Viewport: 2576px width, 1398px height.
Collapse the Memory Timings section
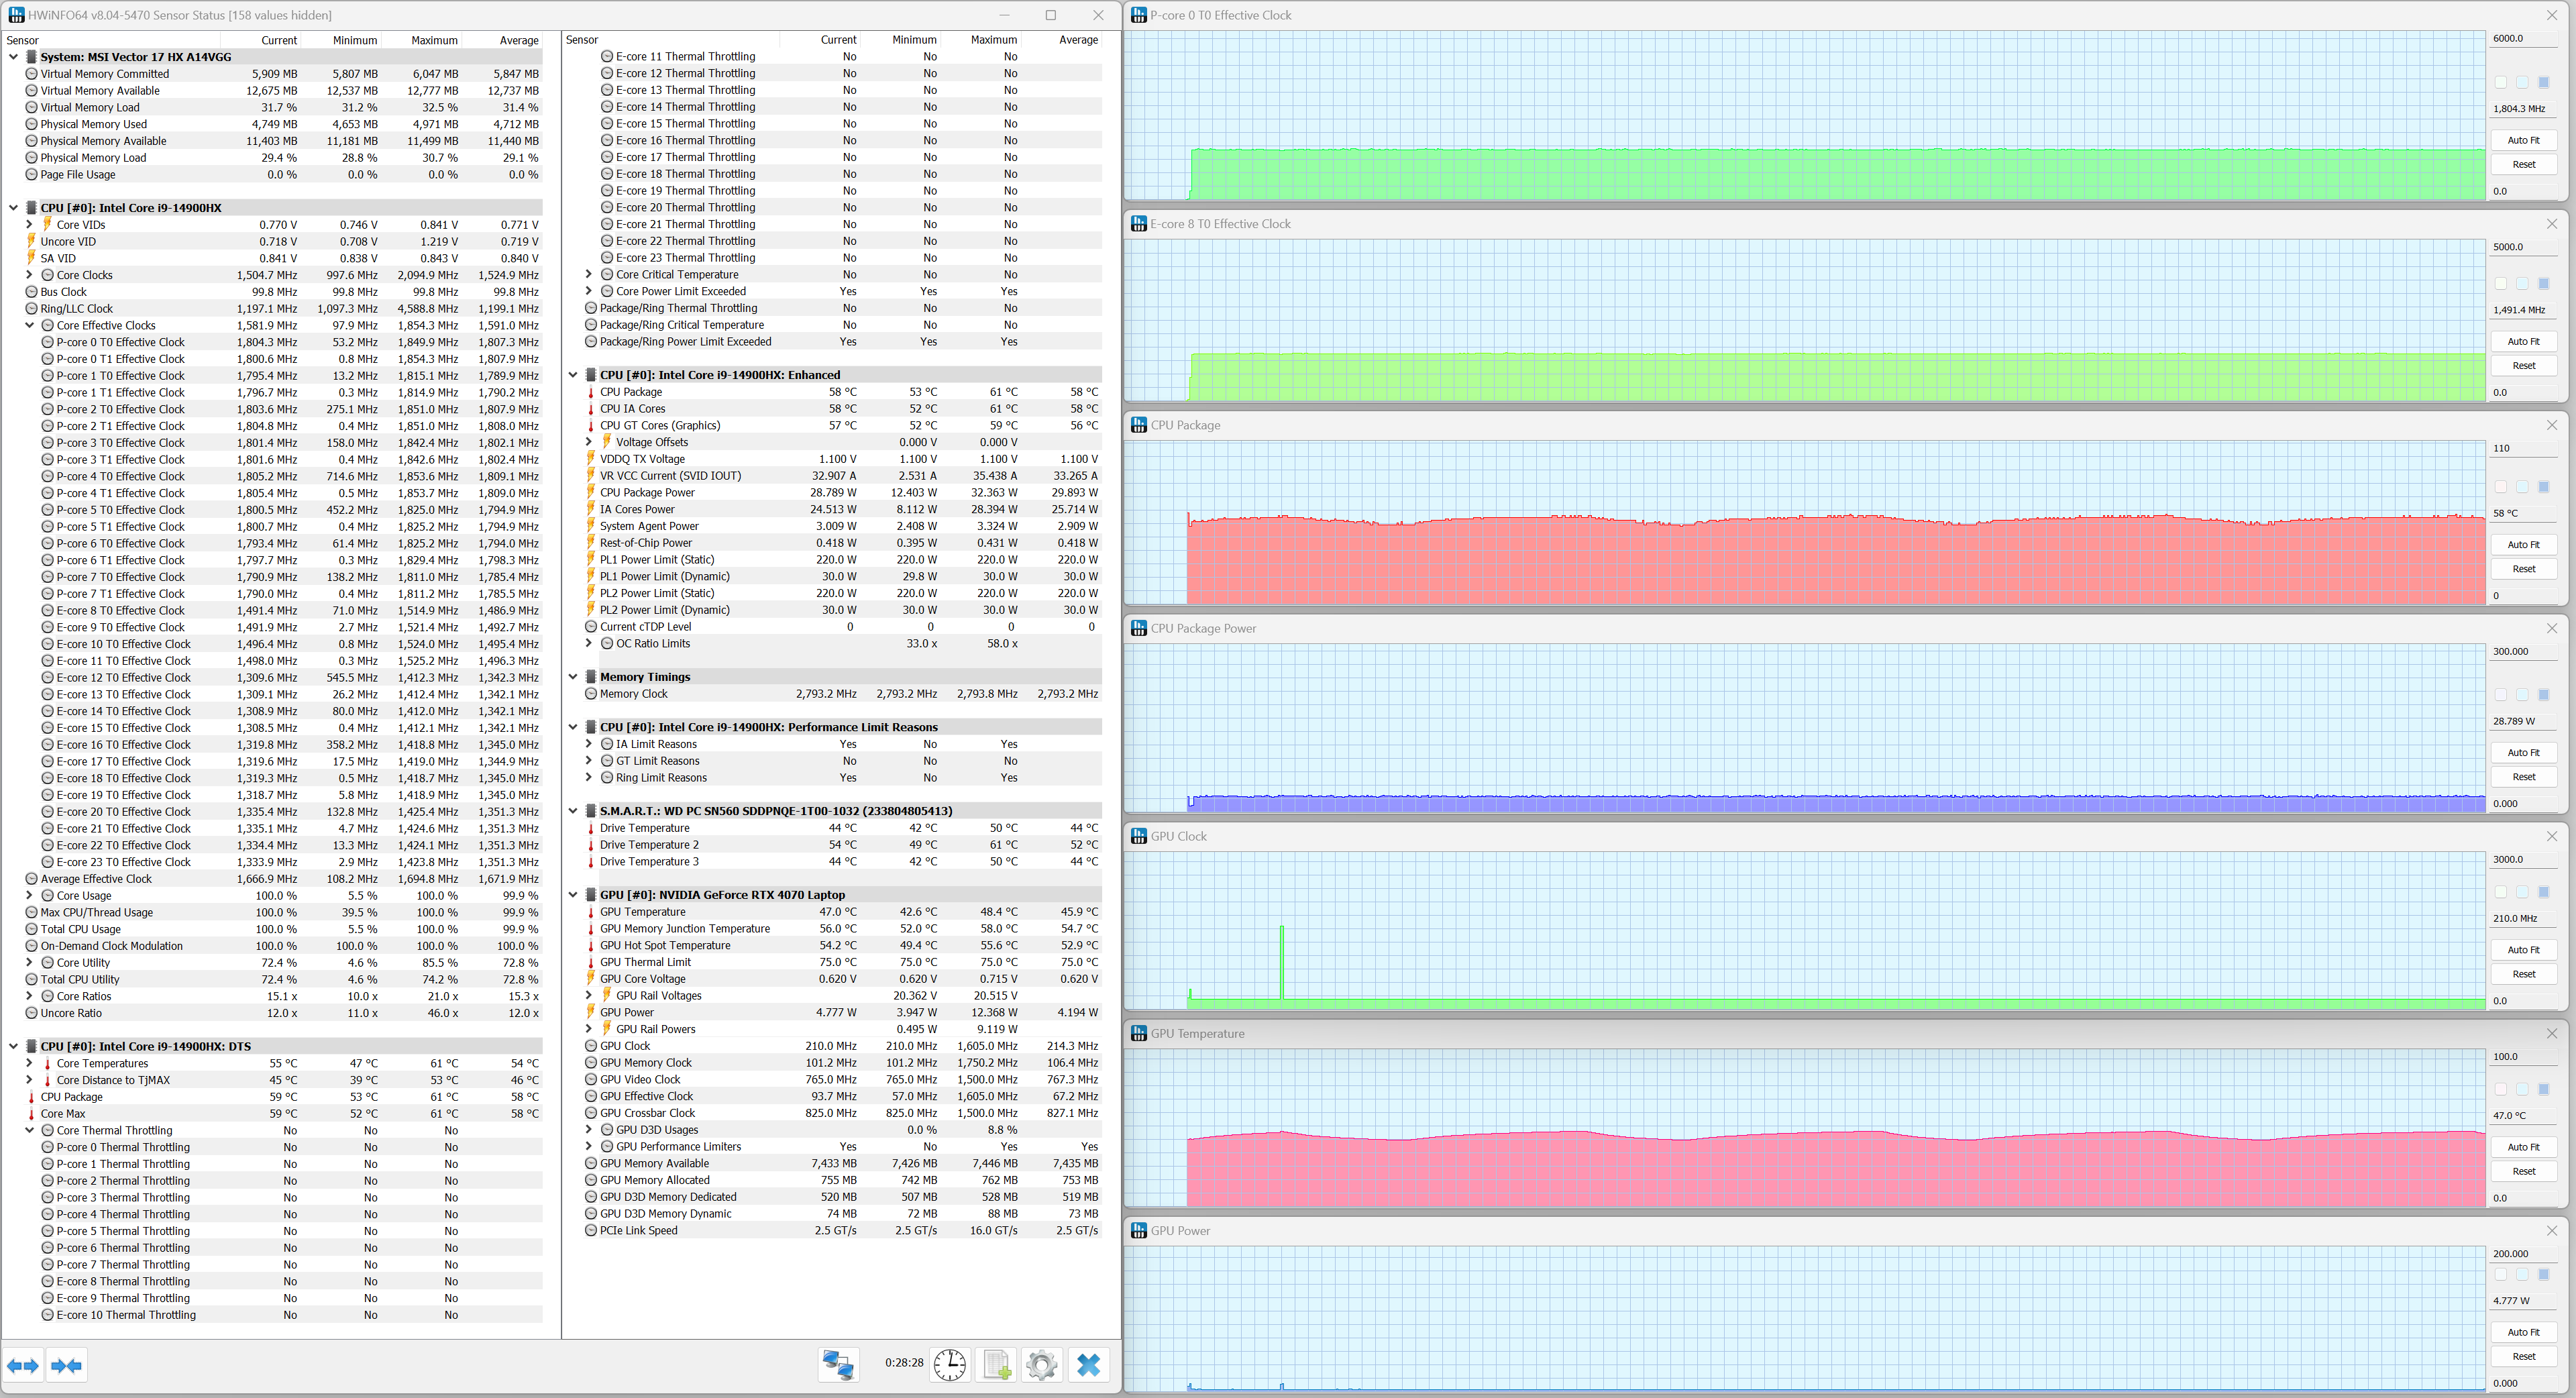pos(573,677)
